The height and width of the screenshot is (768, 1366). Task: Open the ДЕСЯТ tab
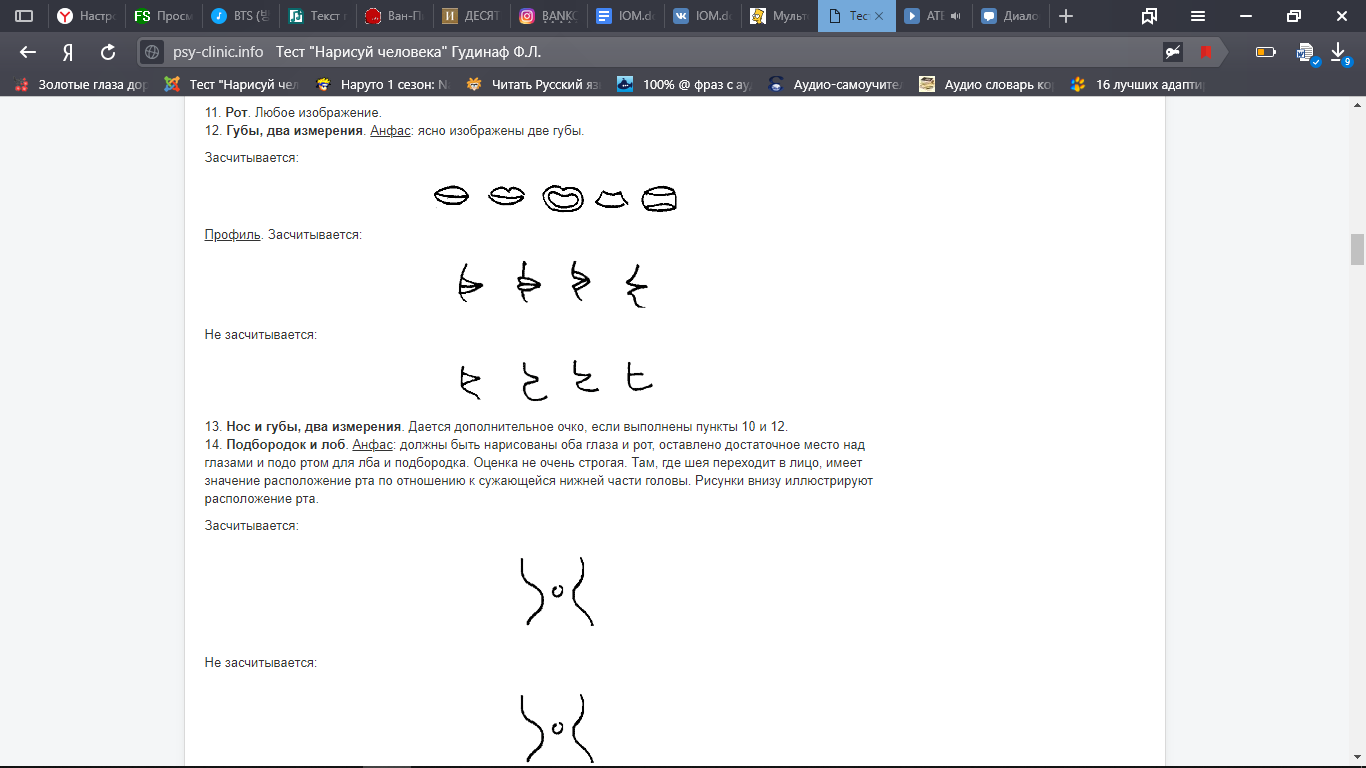coord(472,16)
